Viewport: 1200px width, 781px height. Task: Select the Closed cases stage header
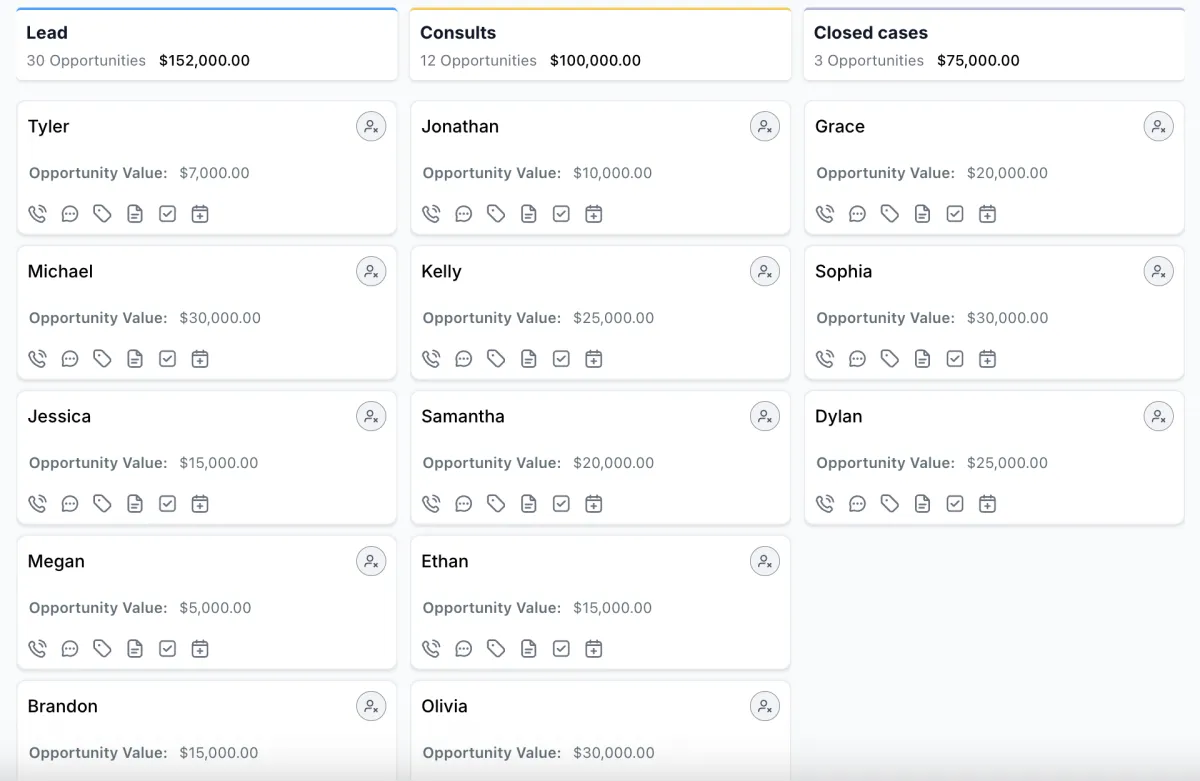pos(870,33)
